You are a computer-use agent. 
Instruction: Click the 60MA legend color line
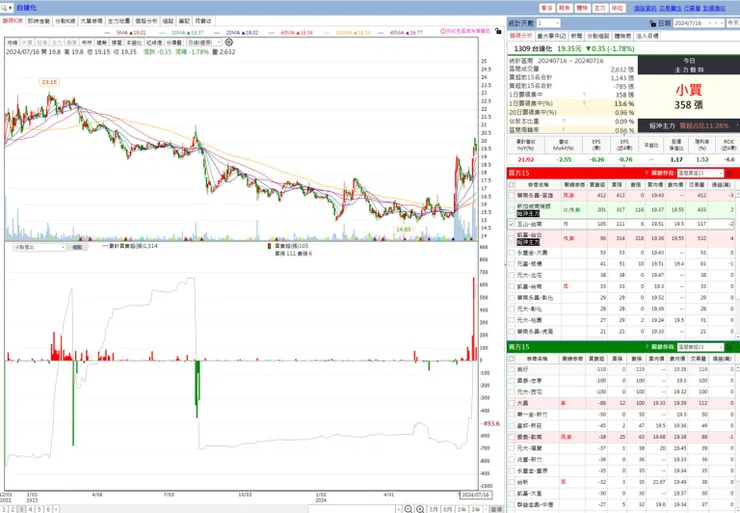271,33
